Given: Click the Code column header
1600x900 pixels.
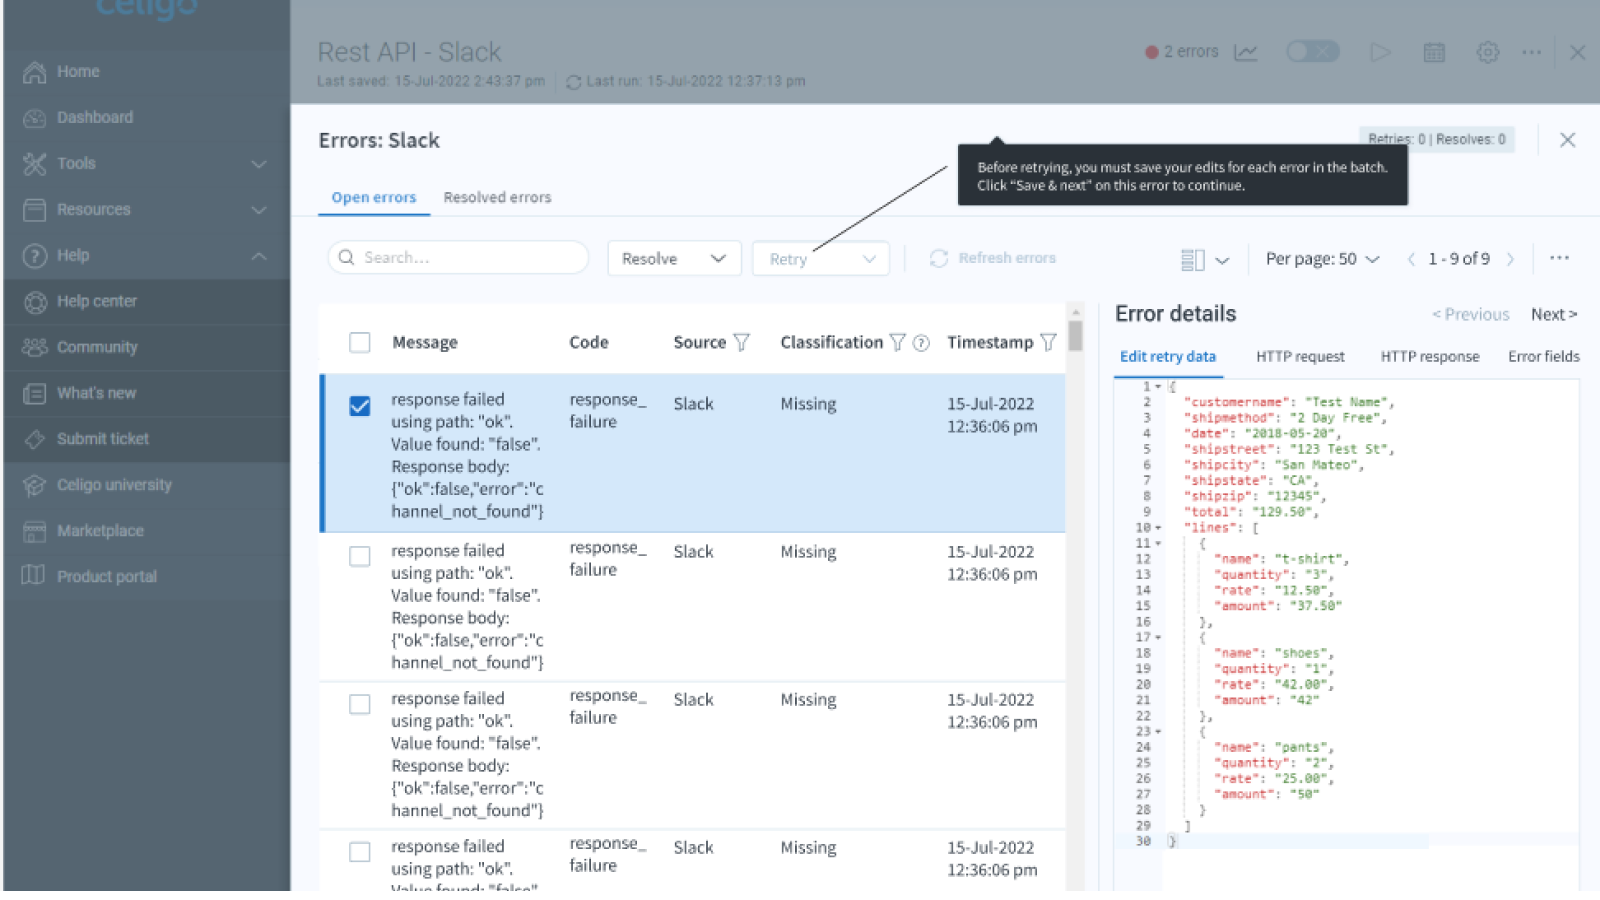Looking at the screenshot, I should point(589,343).
